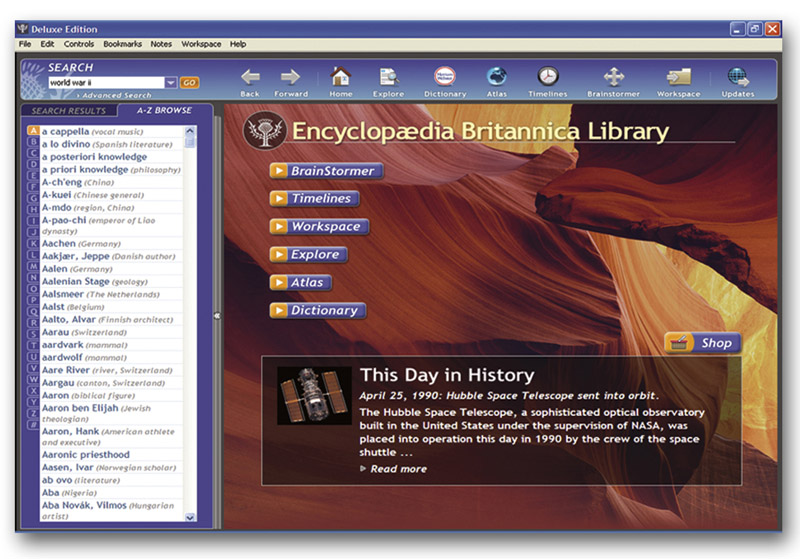The image size is (800, 559).
Task: Jump to letter K in alphabet index
Action: (33, 244)
